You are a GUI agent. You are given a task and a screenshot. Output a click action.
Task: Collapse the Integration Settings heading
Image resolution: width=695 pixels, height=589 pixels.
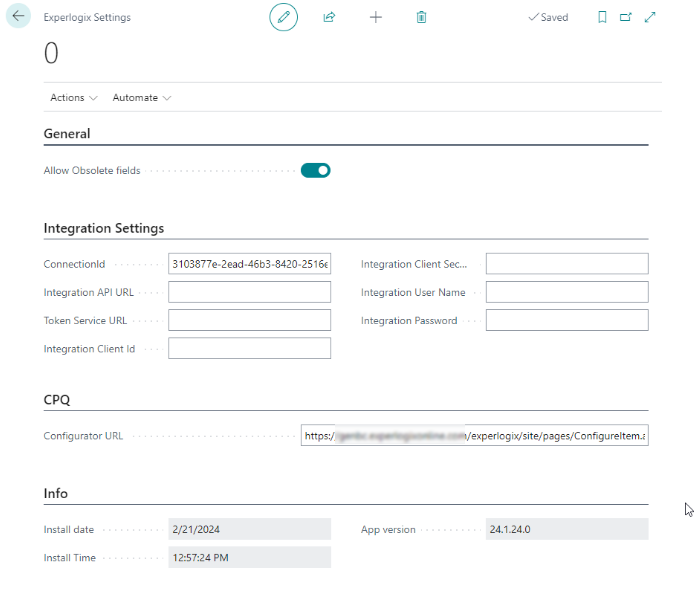pos(104,228)
